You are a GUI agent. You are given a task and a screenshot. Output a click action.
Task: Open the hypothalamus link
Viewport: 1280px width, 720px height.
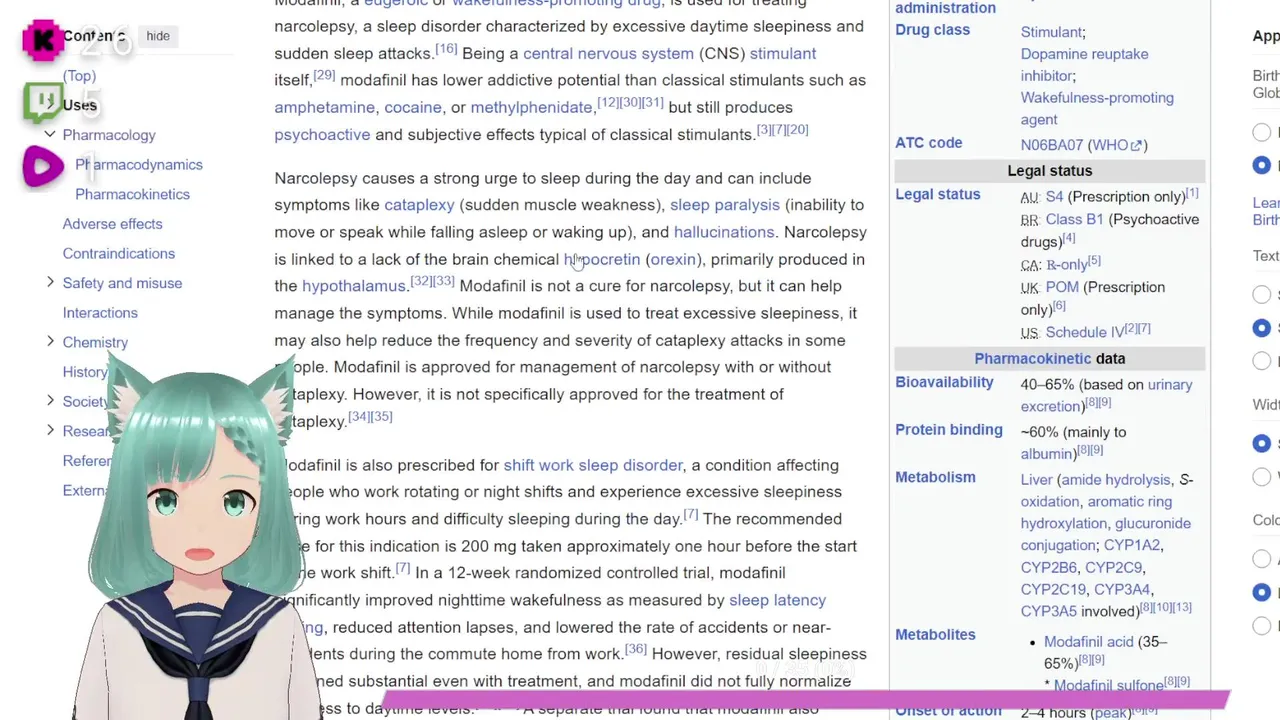(354, 286)
